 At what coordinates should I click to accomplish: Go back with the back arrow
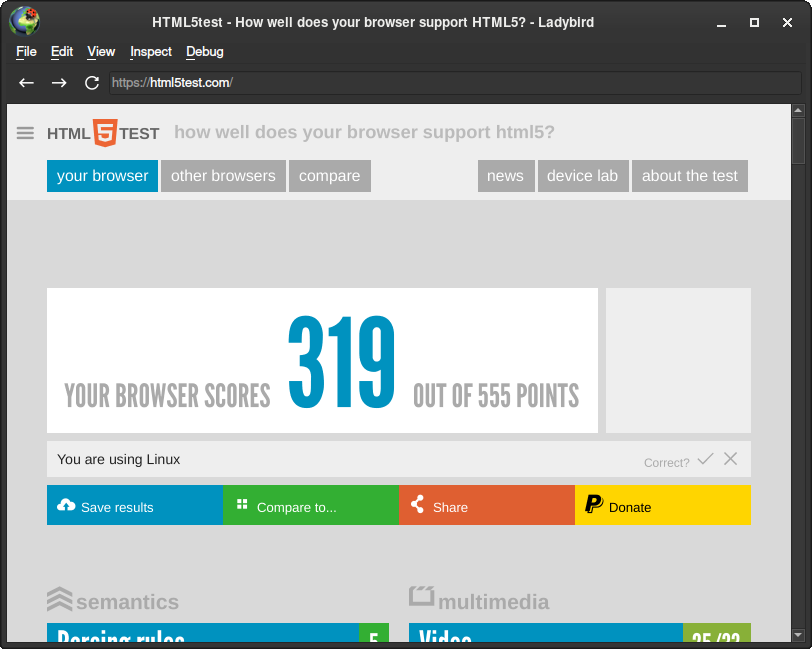point(26,82)
